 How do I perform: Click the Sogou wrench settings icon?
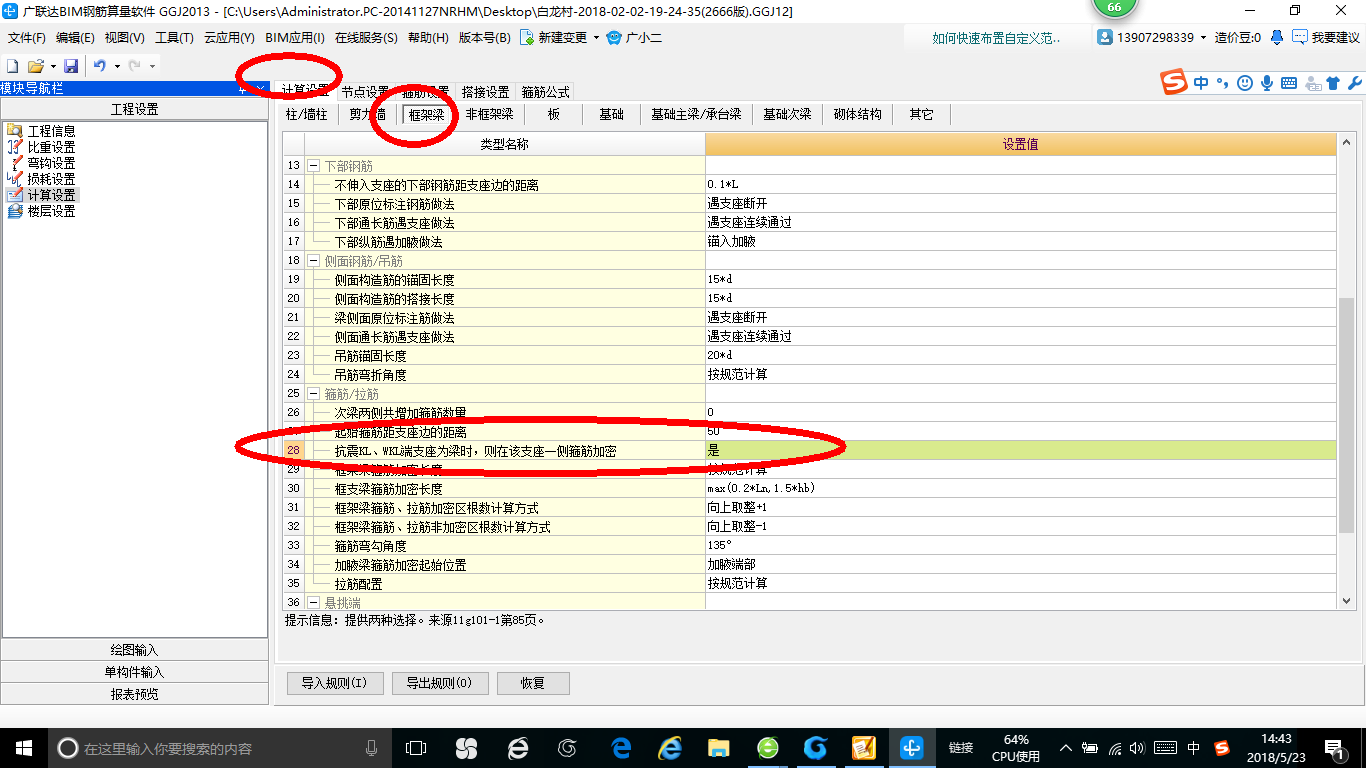1355,83
